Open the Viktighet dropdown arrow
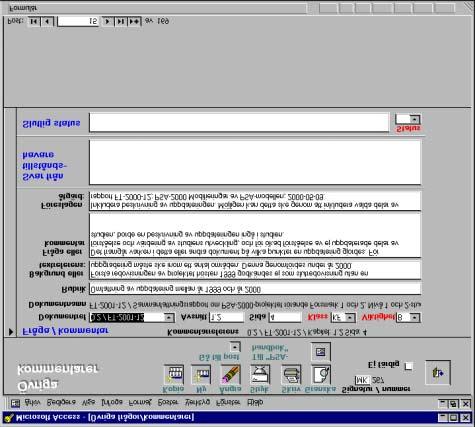 415,317
